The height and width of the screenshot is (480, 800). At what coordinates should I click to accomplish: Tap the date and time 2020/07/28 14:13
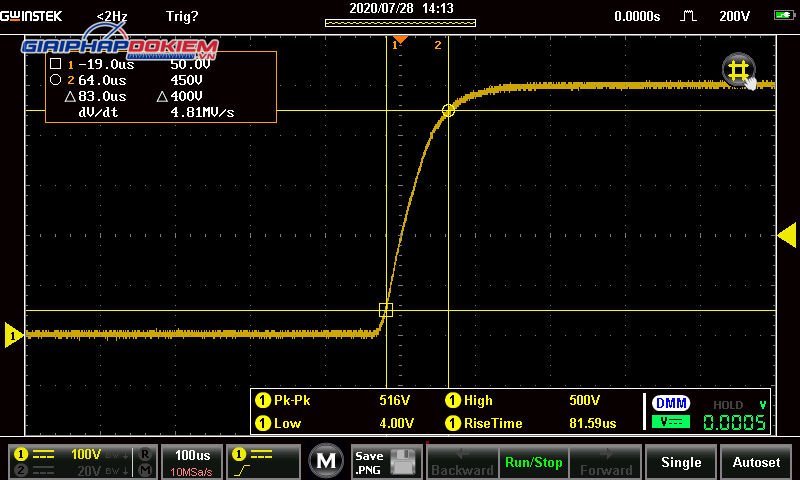(x=401, y=8)
